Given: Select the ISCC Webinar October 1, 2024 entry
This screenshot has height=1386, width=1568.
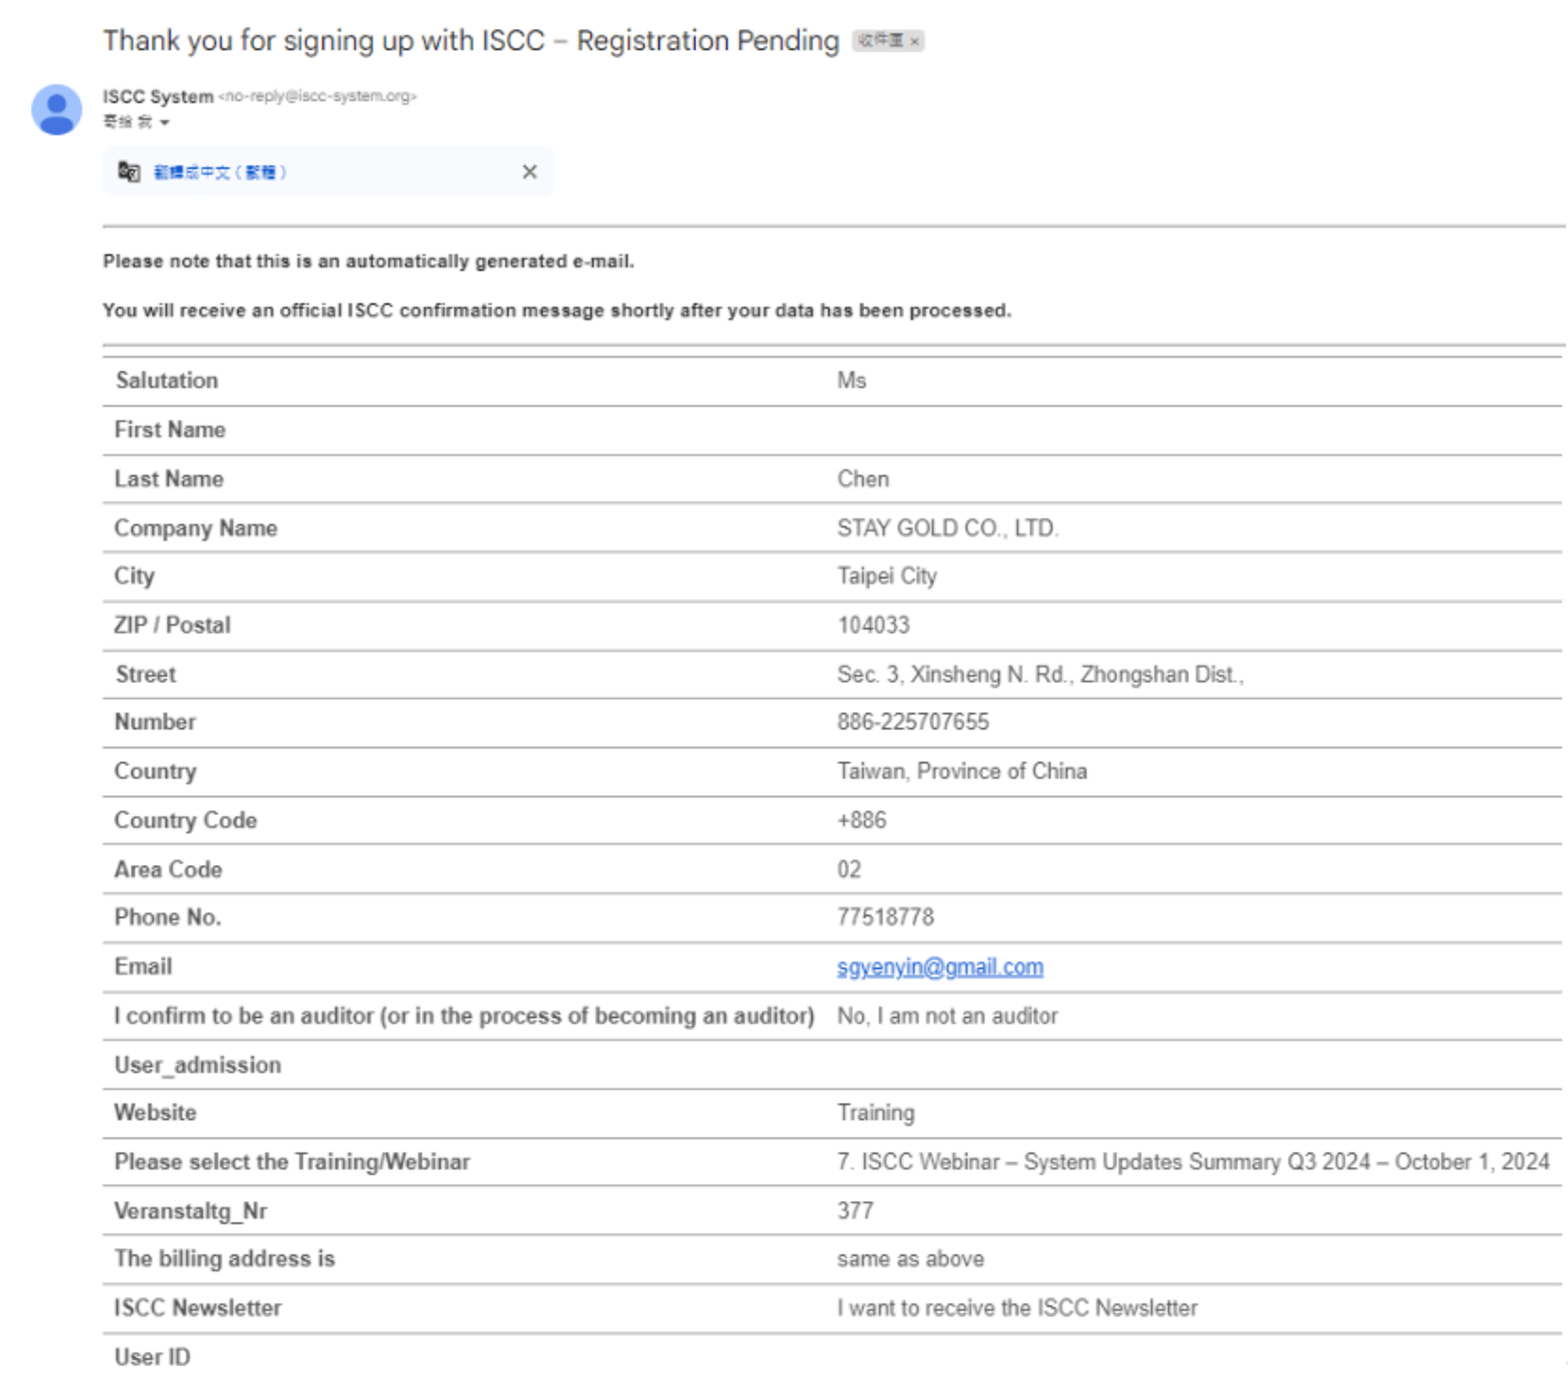Looking at the screenshot, I should point(1193,1162).
